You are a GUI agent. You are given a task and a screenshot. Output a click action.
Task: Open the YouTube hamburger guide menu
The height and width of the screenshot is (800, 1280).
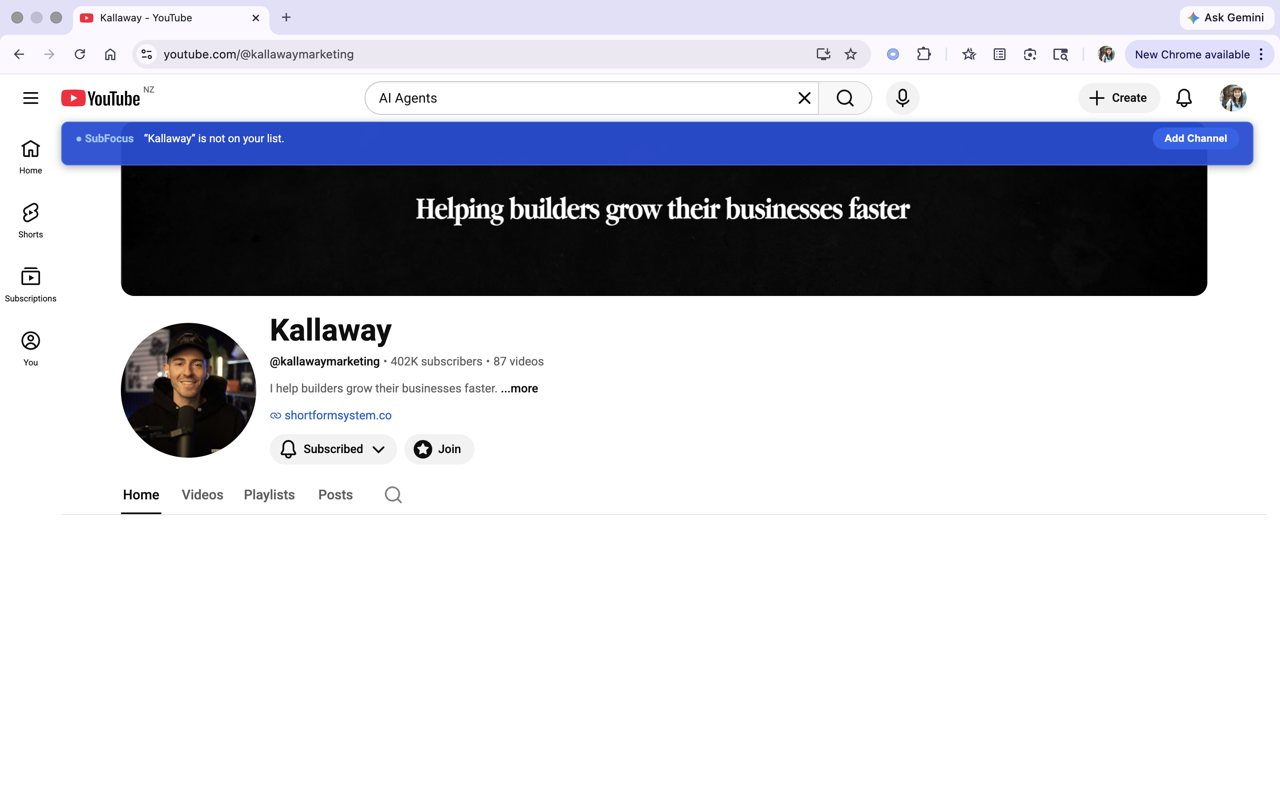[31, 98]
